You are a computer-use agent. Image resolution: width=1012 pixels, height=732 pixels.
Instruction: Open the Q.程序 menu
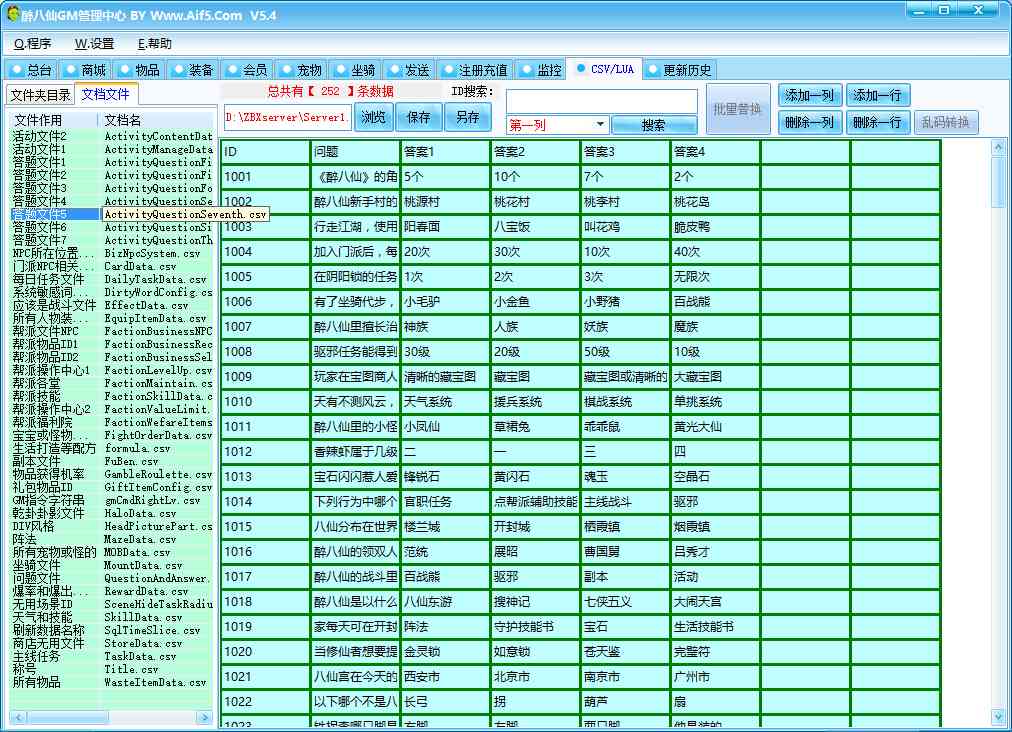pyautogui.click(x=33, y=44)
